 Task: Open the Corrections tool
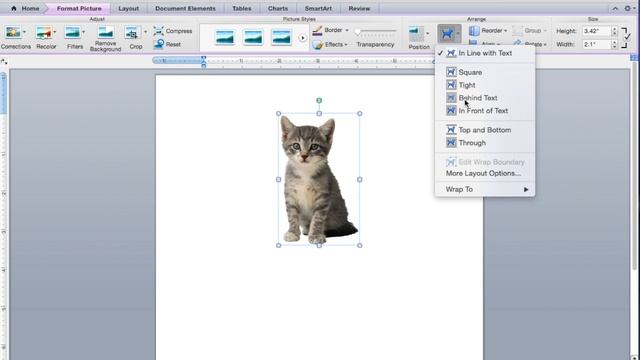tap(13, 32)
